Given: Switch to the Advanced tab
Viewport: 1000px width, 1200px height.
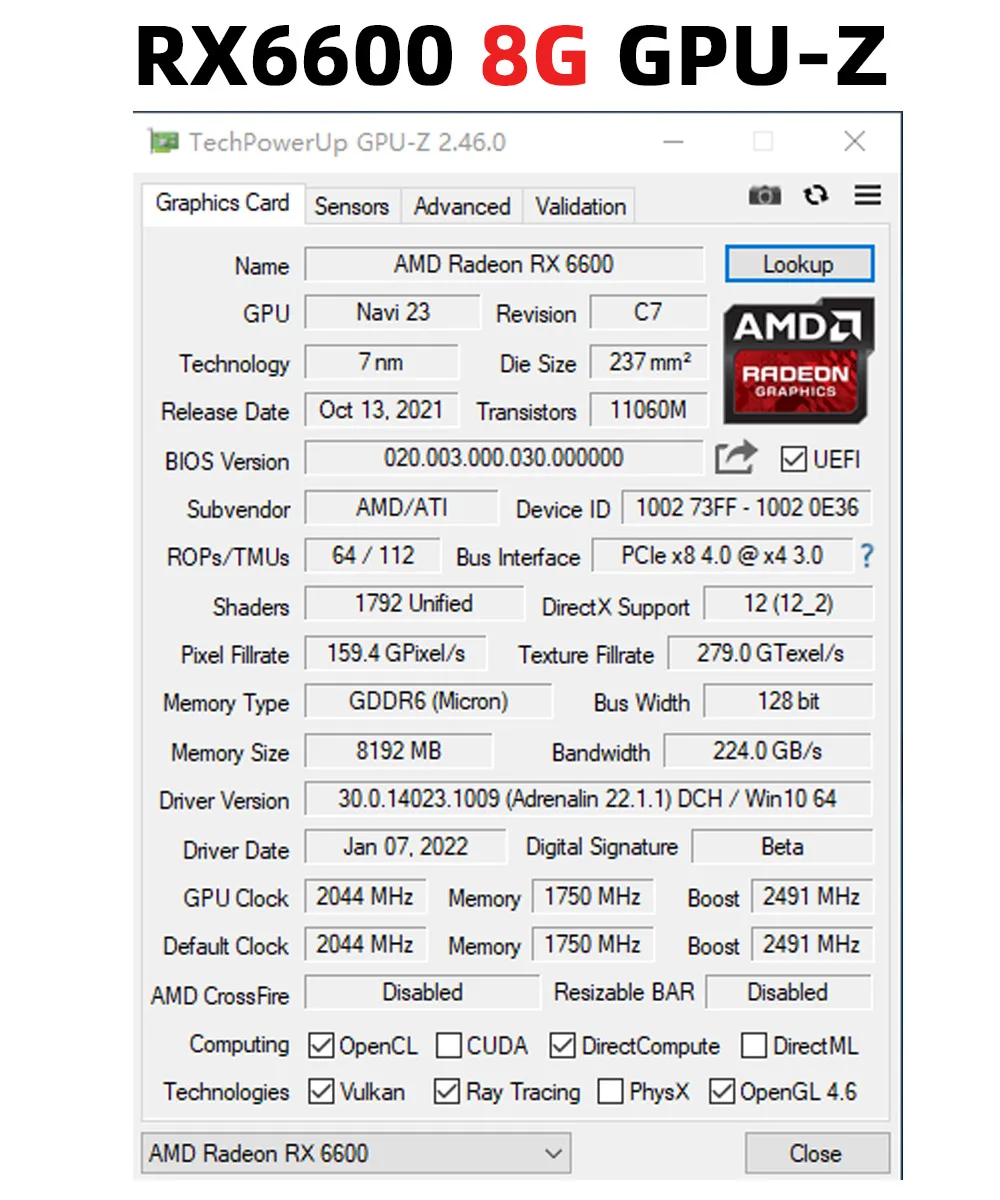Looking at the screenshot, I should tap(462, 206).
